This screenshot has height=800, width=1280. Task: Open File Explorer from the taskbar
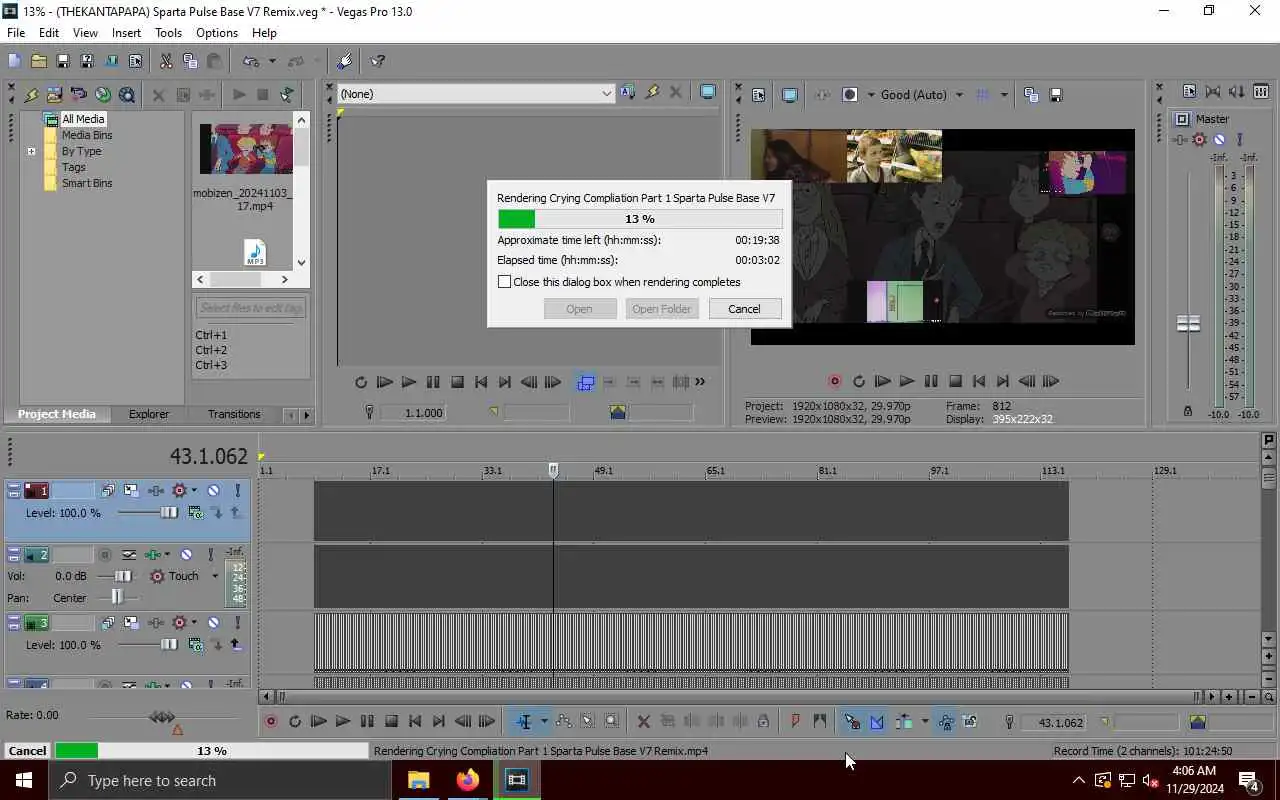point(419,780)
